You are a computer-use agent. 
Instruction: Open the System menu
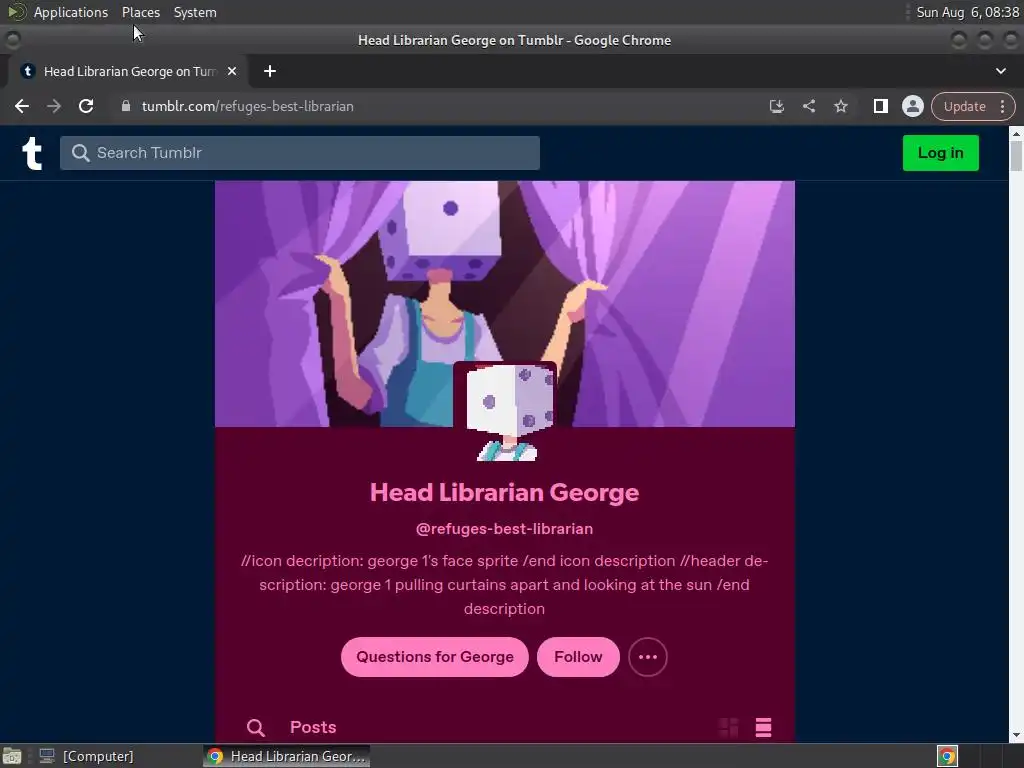pos(195,12)
